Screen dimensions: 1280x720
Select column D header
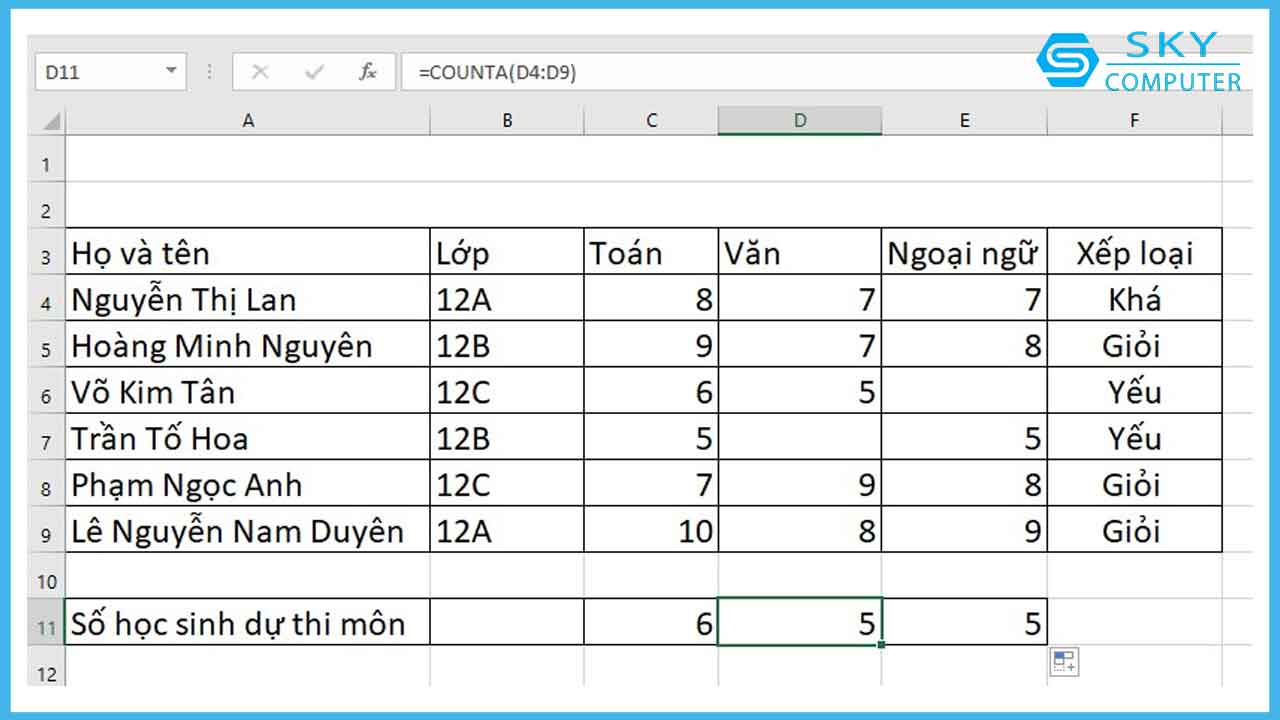click(800, 121)
